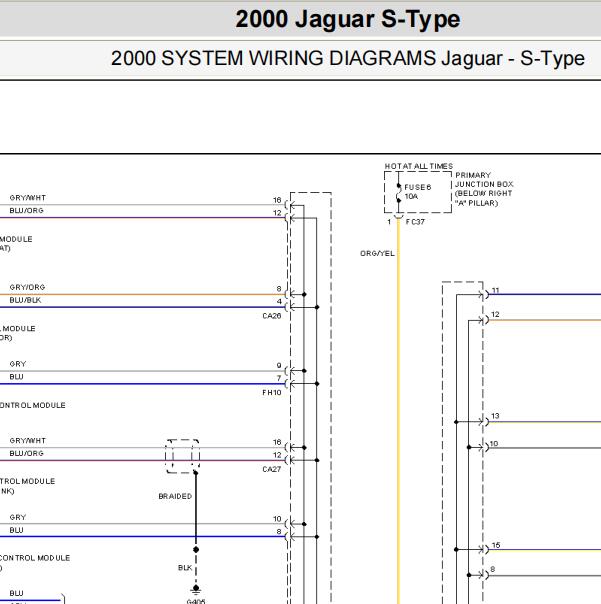
Task: Click the "FC37" connector label
Action: point(415,222)
